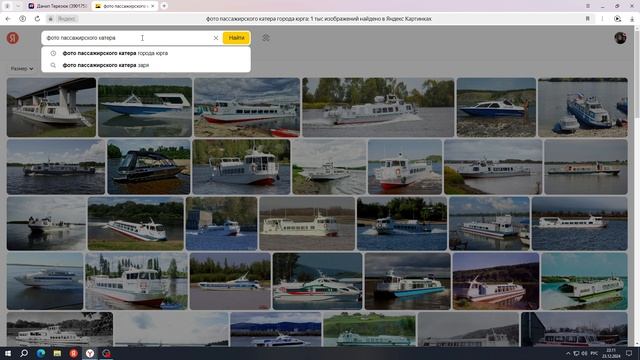The height and width of the screenshot is (360, 640).
Task: Switch to the Данил Терехов tab
Action: click(x=58, y=6)
